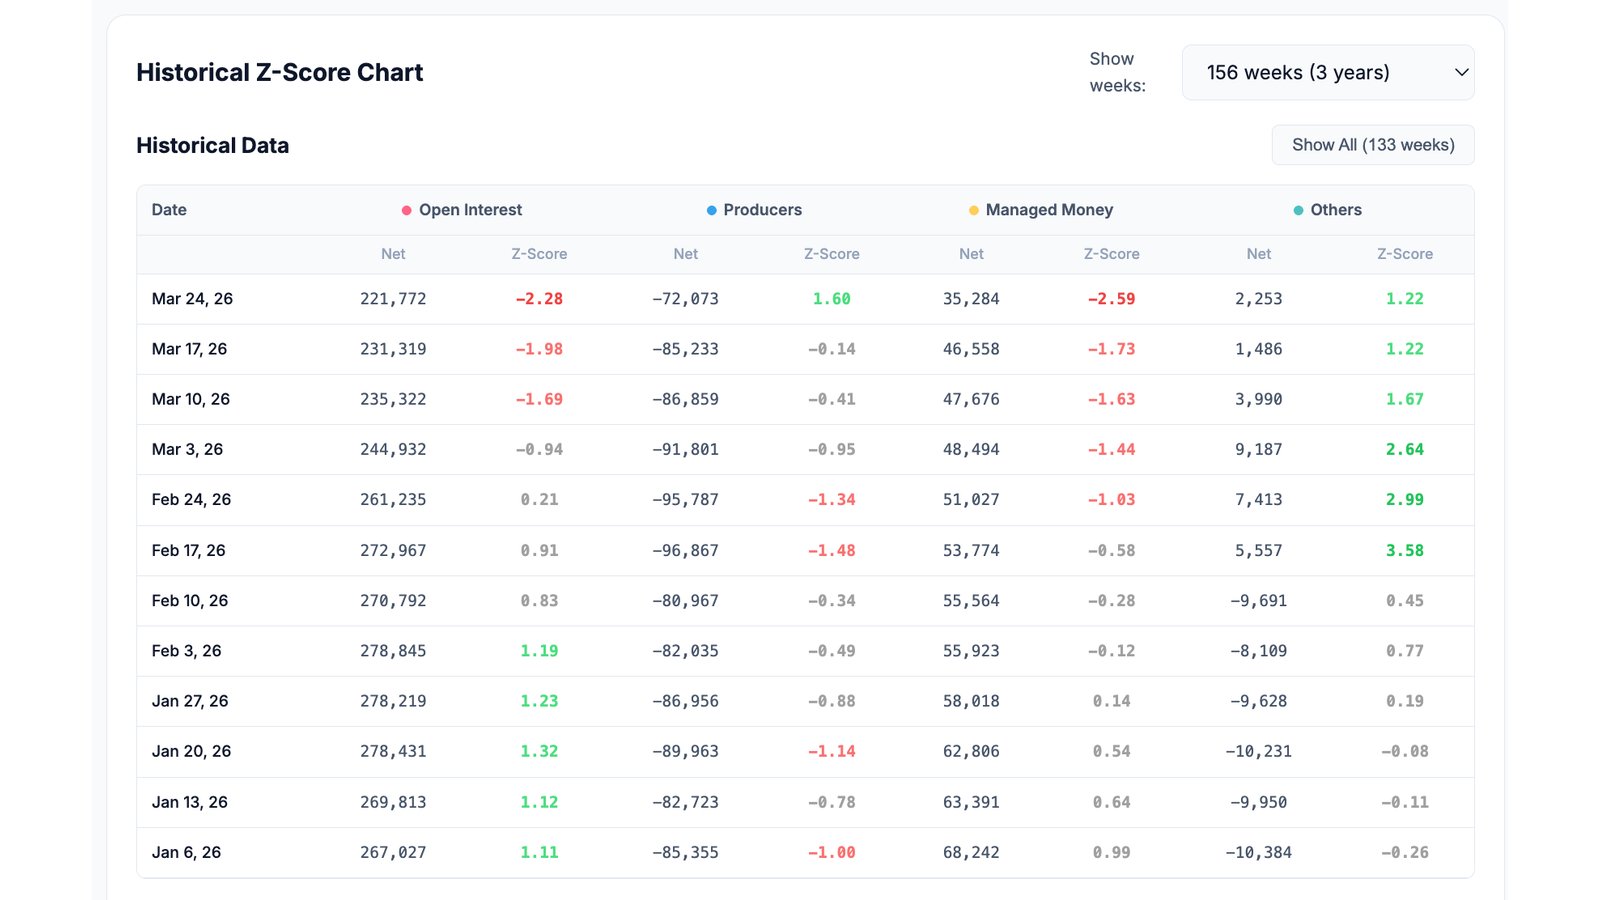
Task: Click Managed Money net value 35,284
Action: [x=971, y=299]
